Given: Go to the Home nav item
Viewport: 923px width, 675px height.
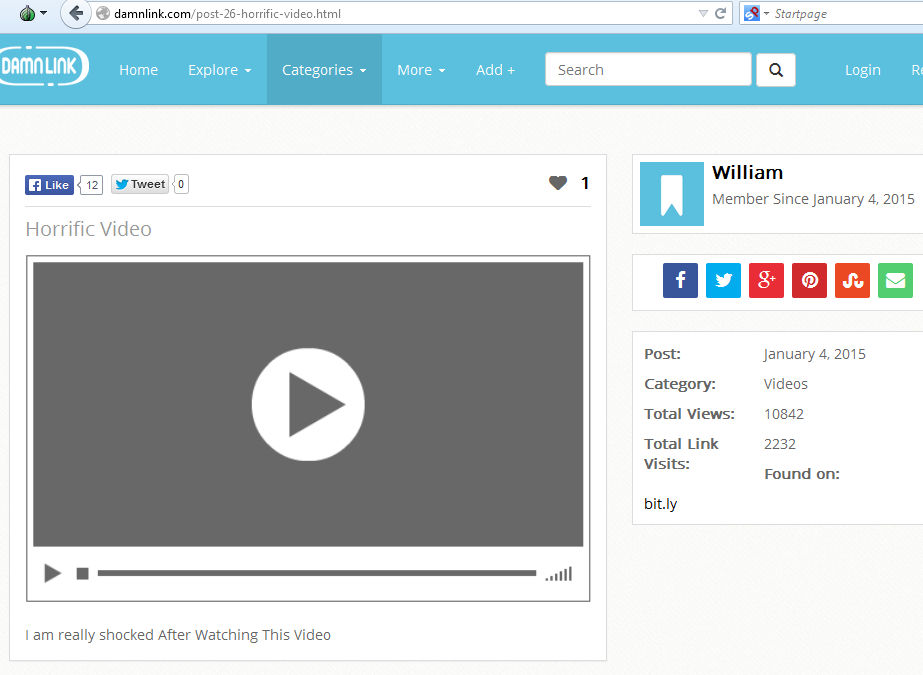Looking at the screenshot, I should tap(138, 70).
